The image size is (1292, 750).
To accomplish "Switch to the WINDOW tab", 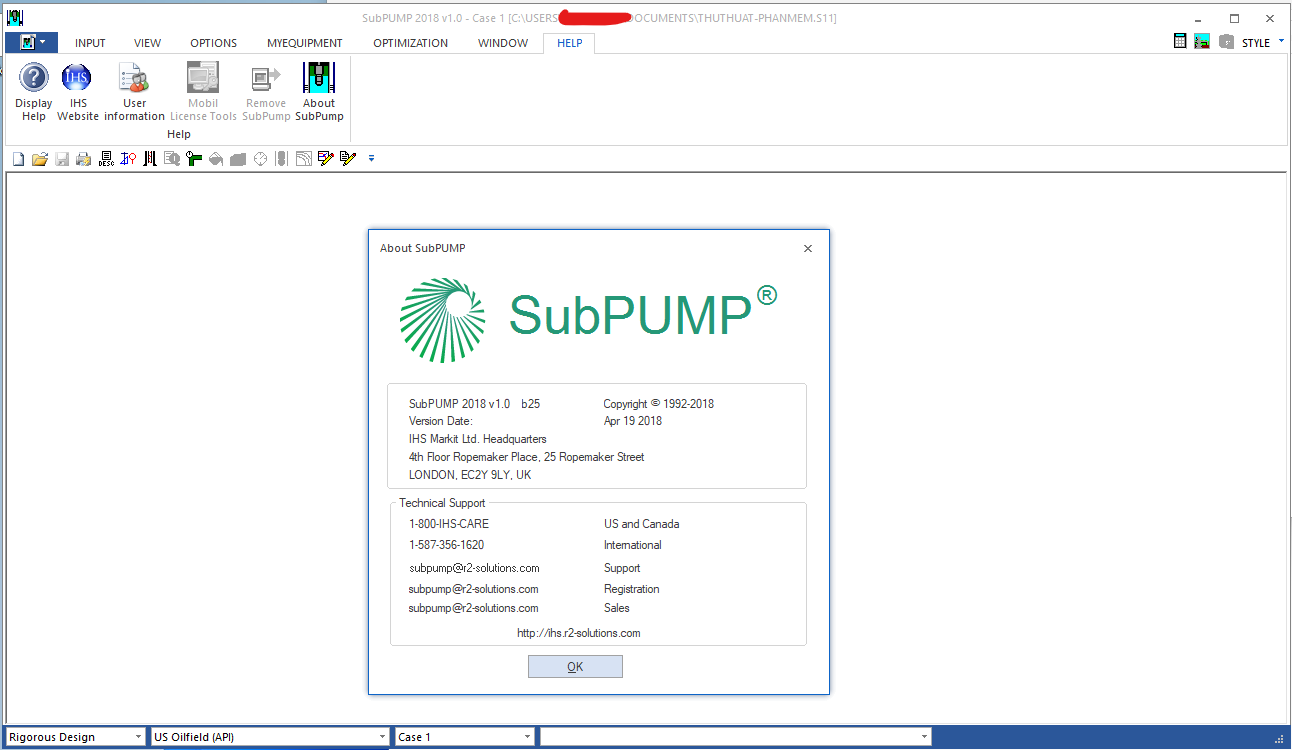I will (x=503, y=43).
